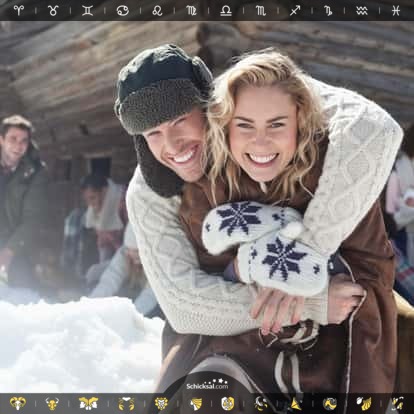414x414 pixels.
Task: Open the gold archer (Sagittarius) illustration icon
Action: pos(296,403)
